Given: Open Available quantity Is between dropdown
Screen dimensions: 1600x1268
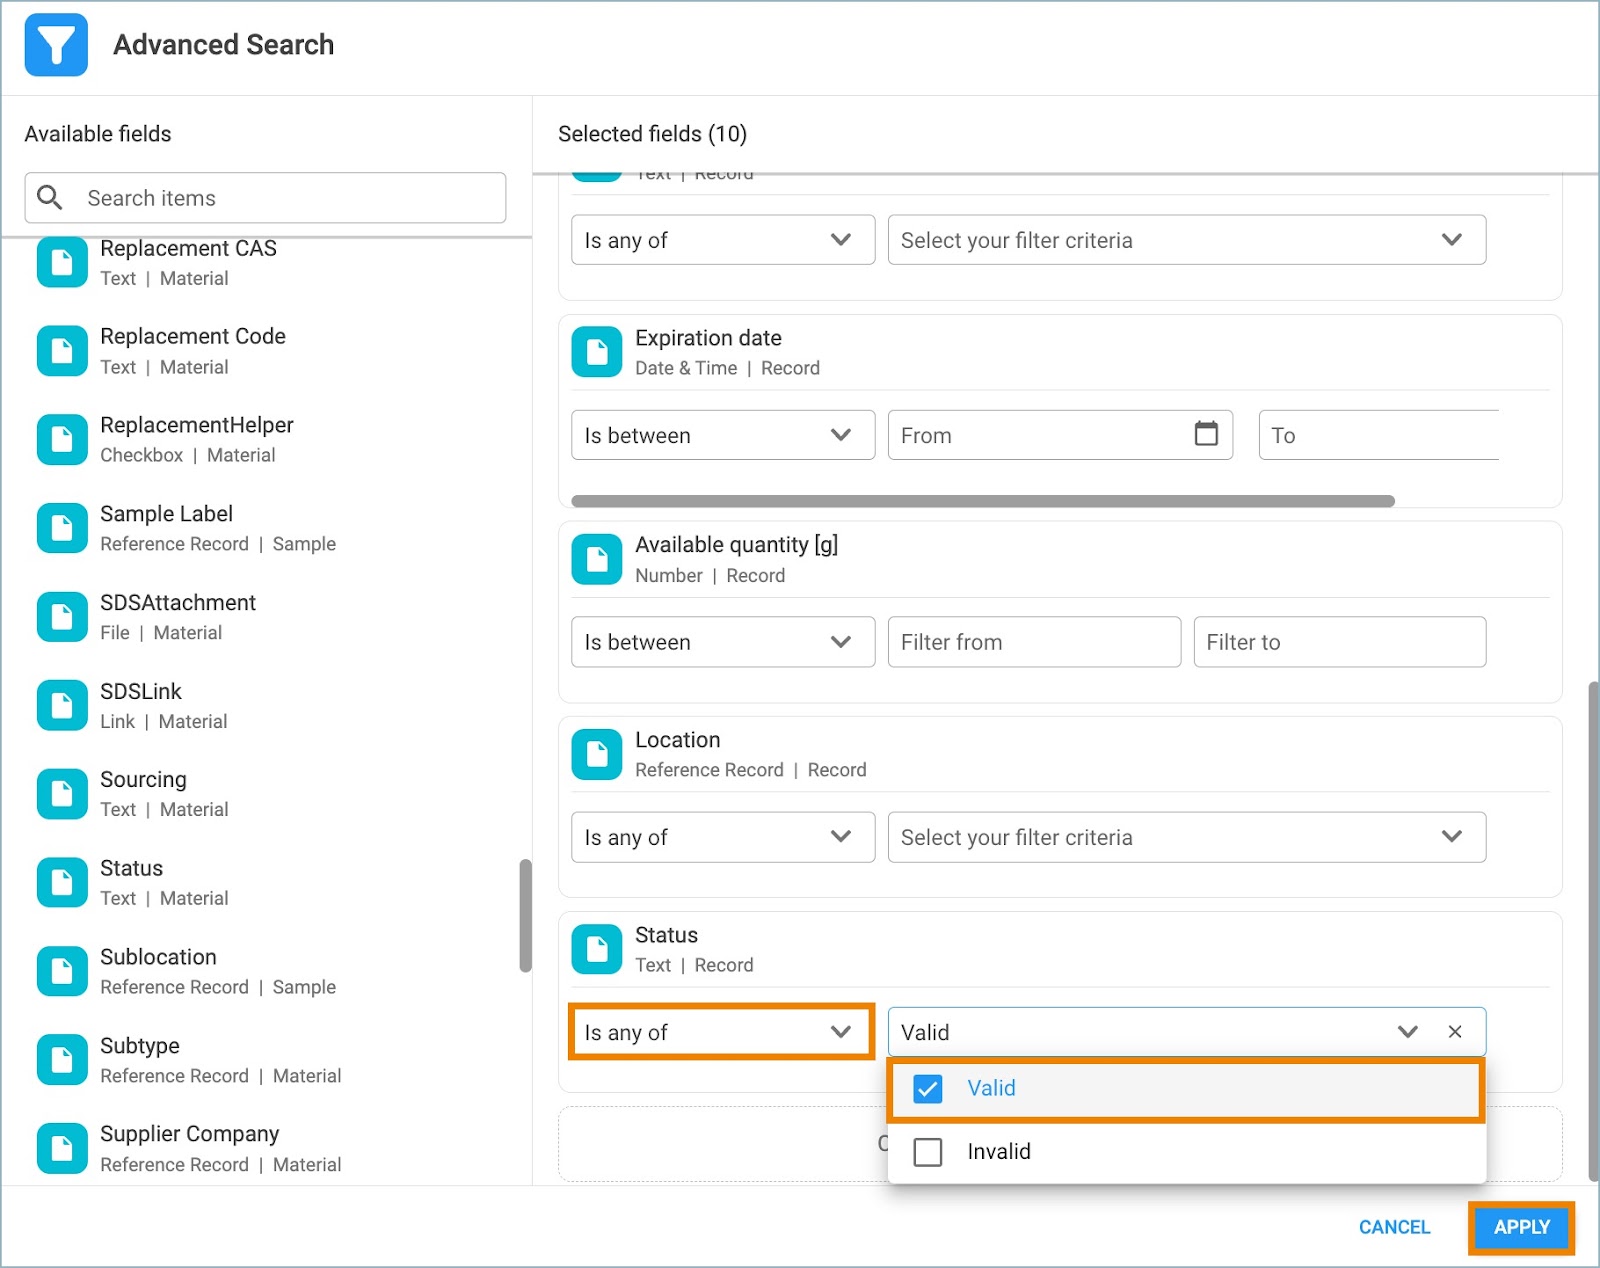Looking at the screenshot, I should point(723,642).
